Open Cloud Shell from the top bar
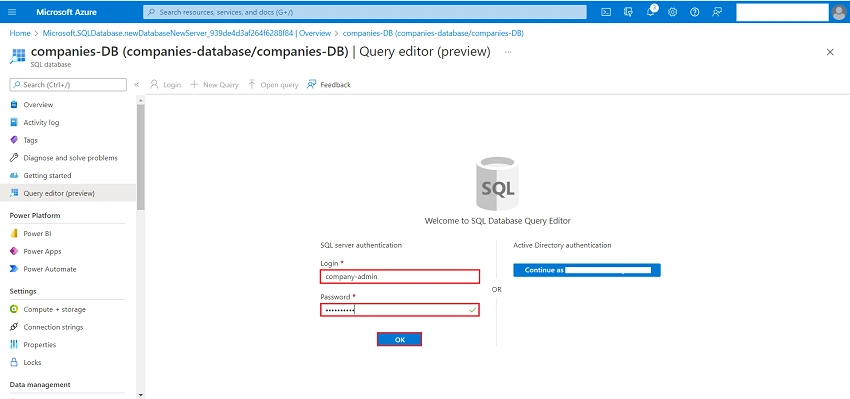This screenshot has height=399, width=850. (x=607, y=12)
